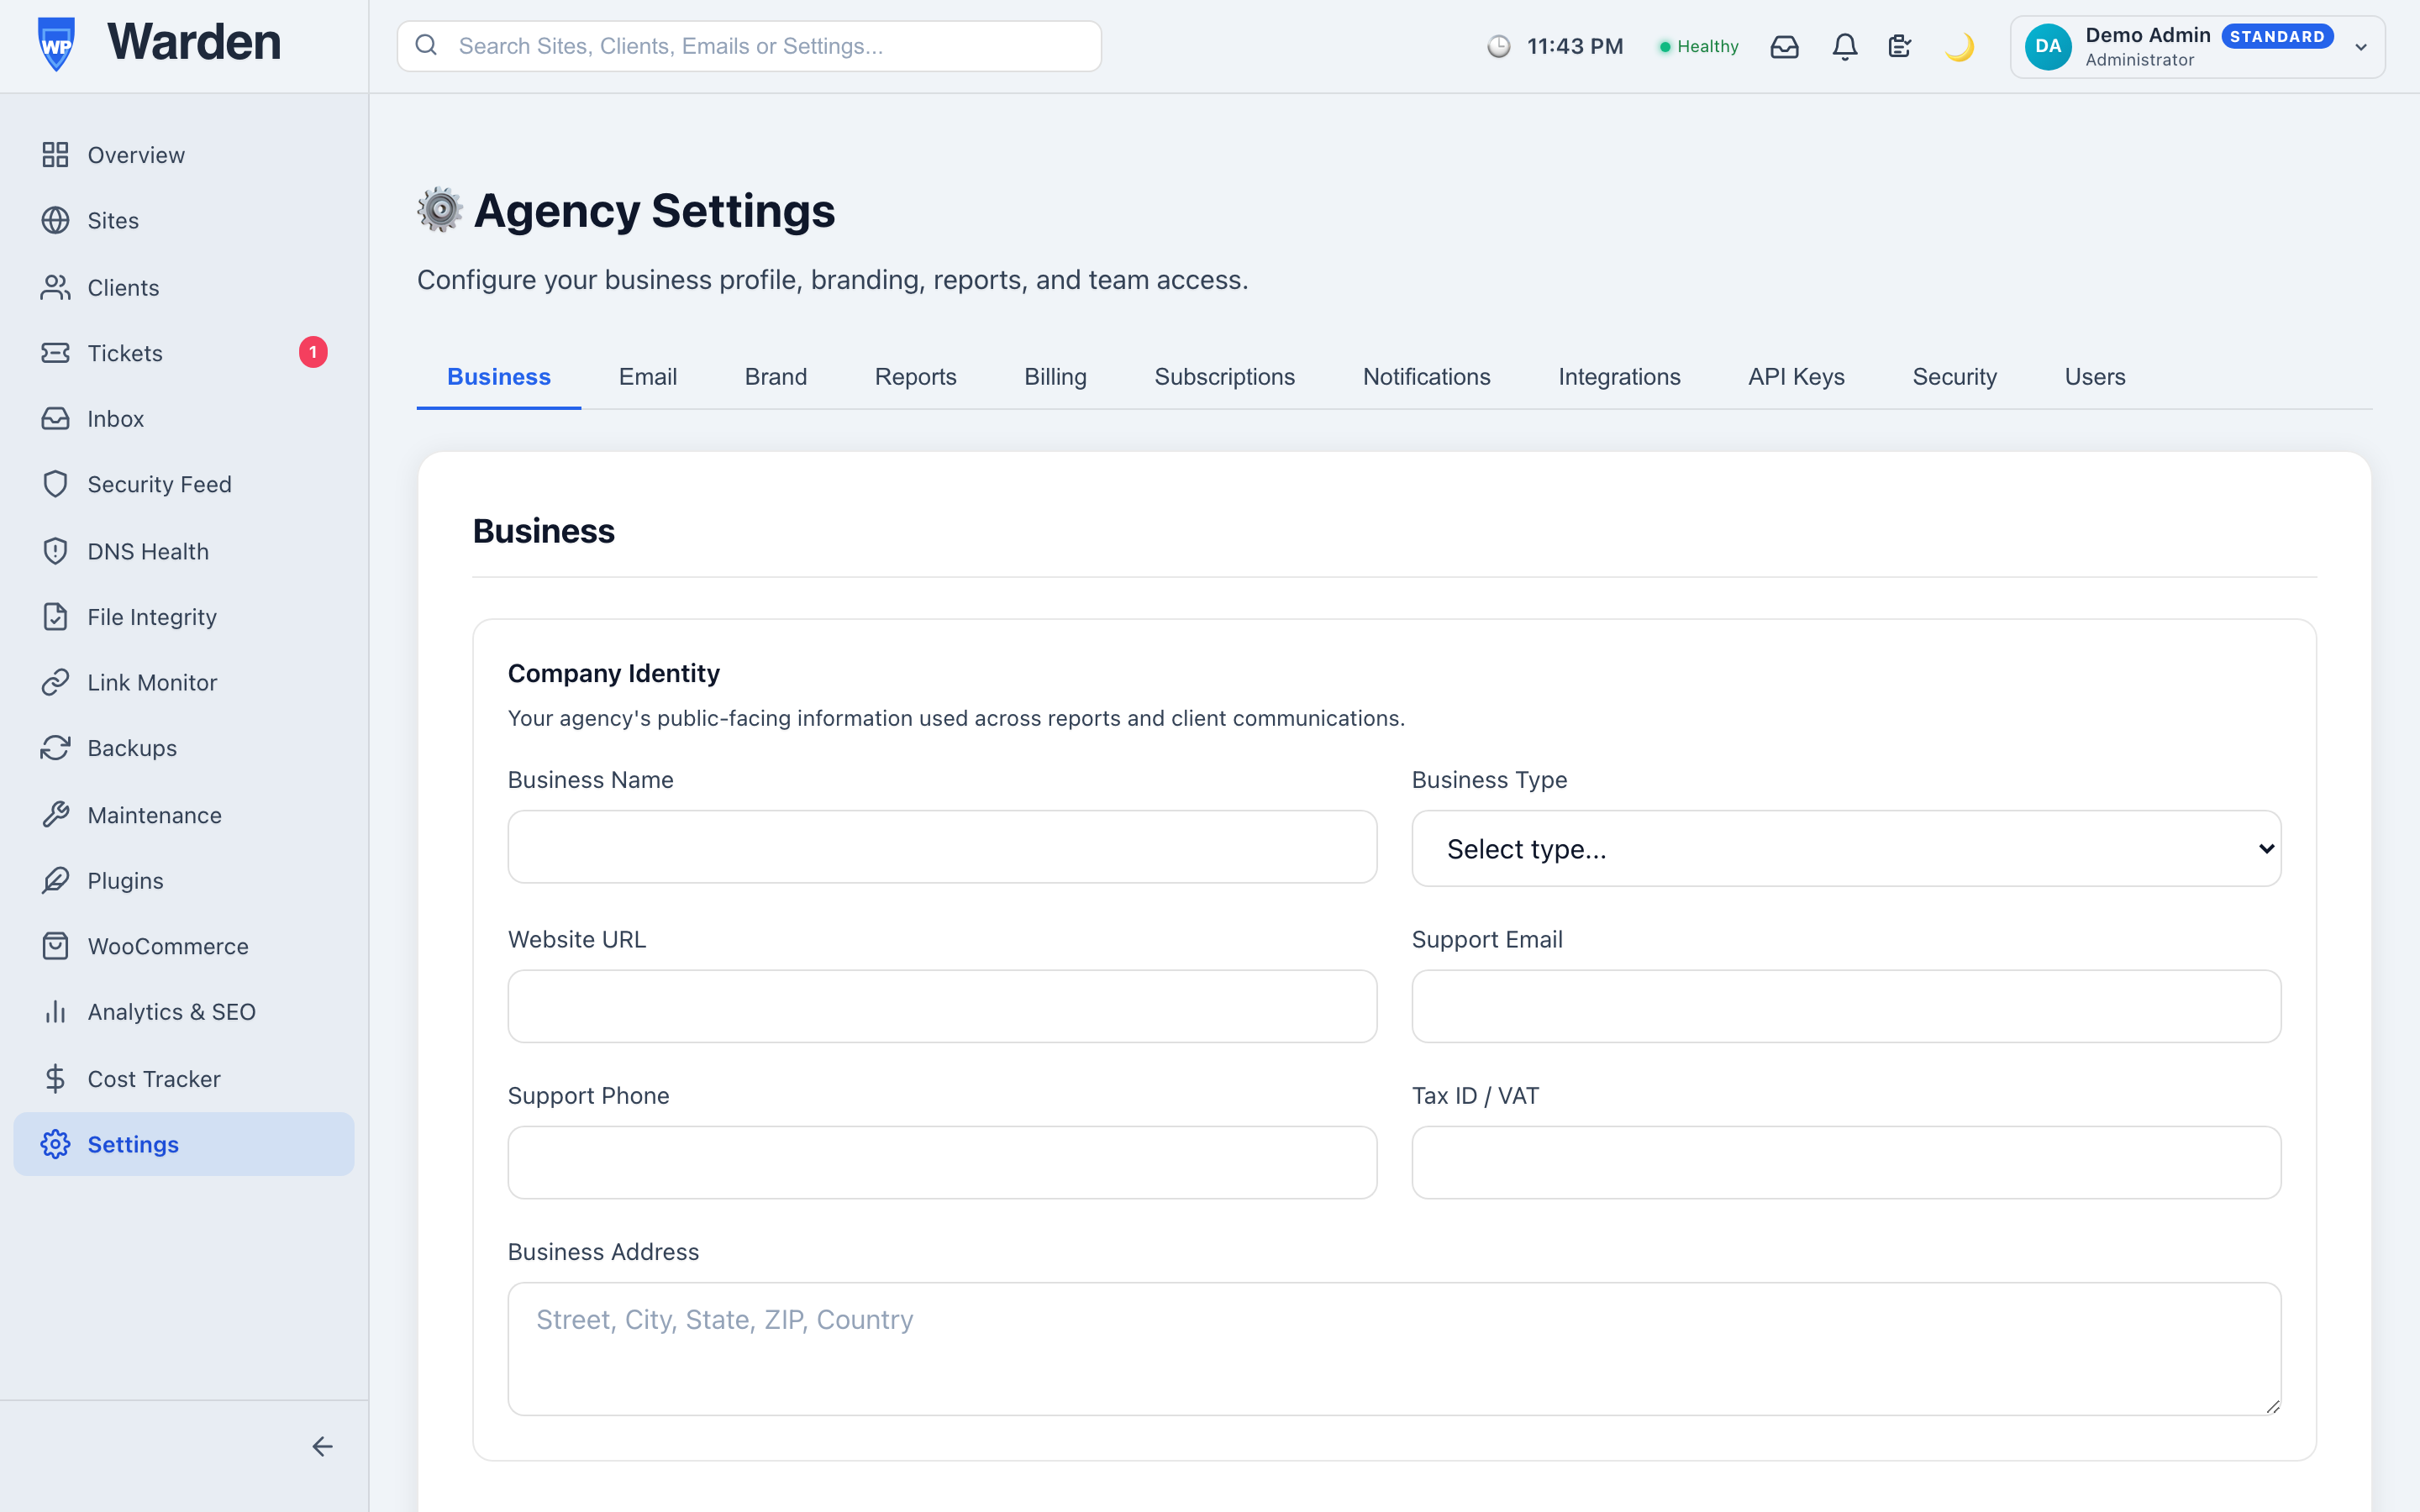This screenshot has width=2420, height=1512.
Task: Go to the API Keys tab
Action: tap(1796, 376)
